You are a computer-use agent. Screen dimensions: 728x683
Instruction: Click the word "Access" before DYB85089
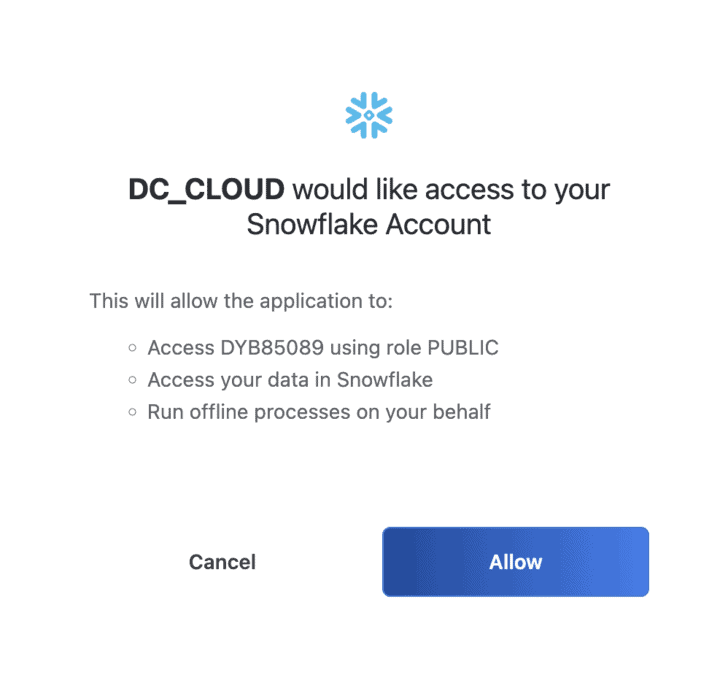point(181,348)
